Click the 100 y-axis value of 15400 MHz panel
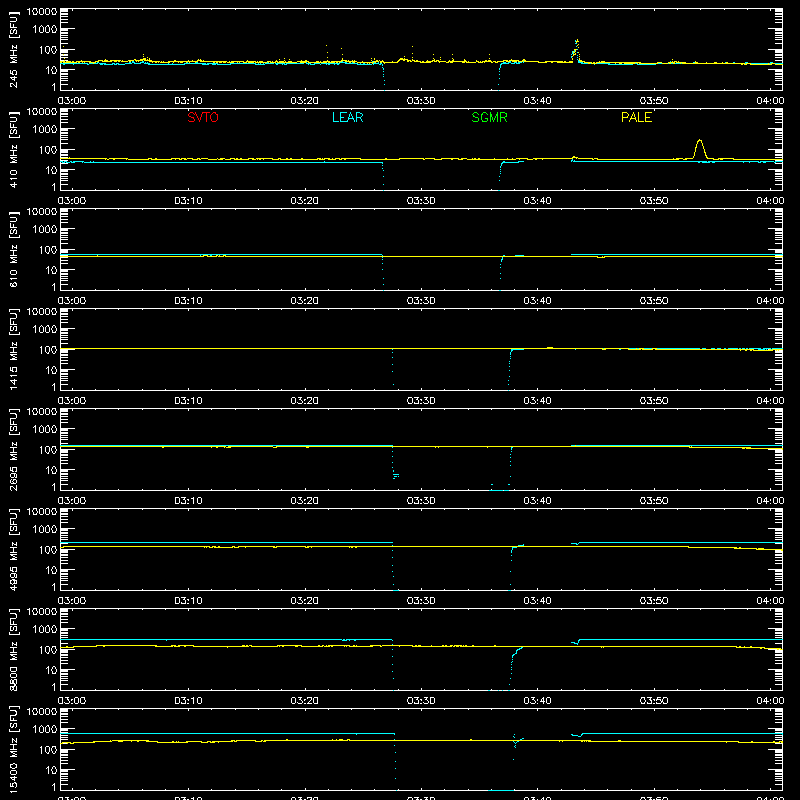The height and width of the screenshot is (800, 800). [x=48, y=750]
